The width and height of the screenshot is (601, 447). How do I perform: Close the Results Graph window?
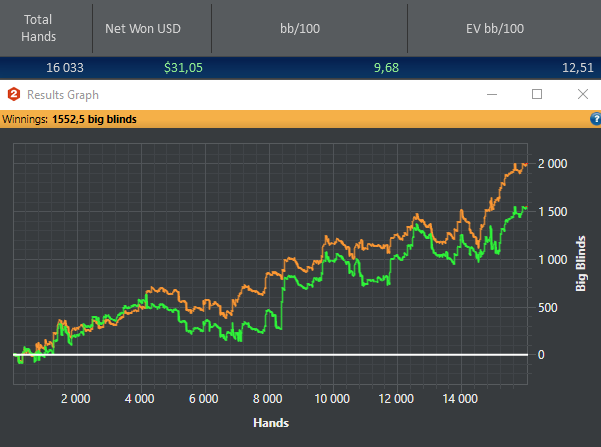coord(583,94)
